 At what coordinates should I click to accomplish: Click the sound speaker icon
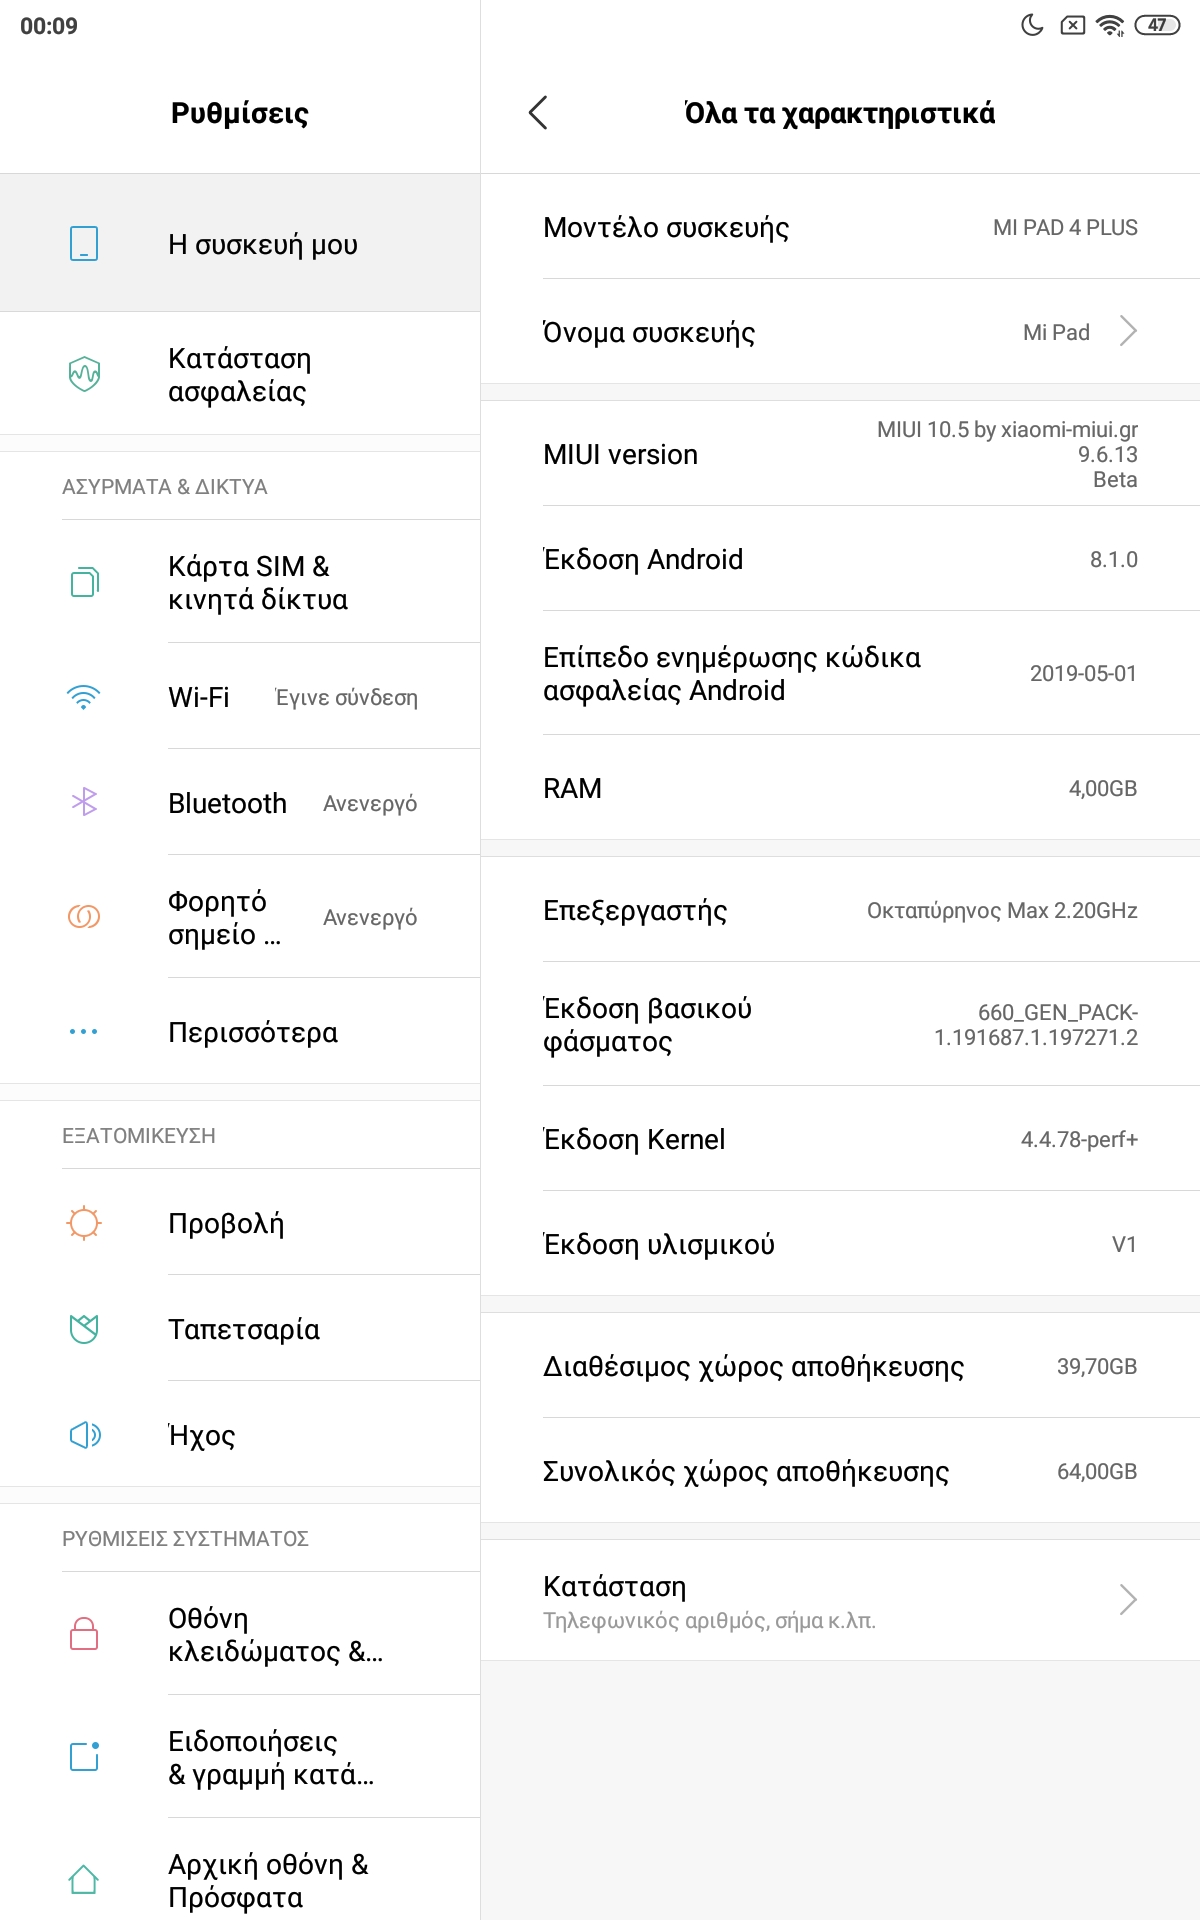tap(84, 1435)
